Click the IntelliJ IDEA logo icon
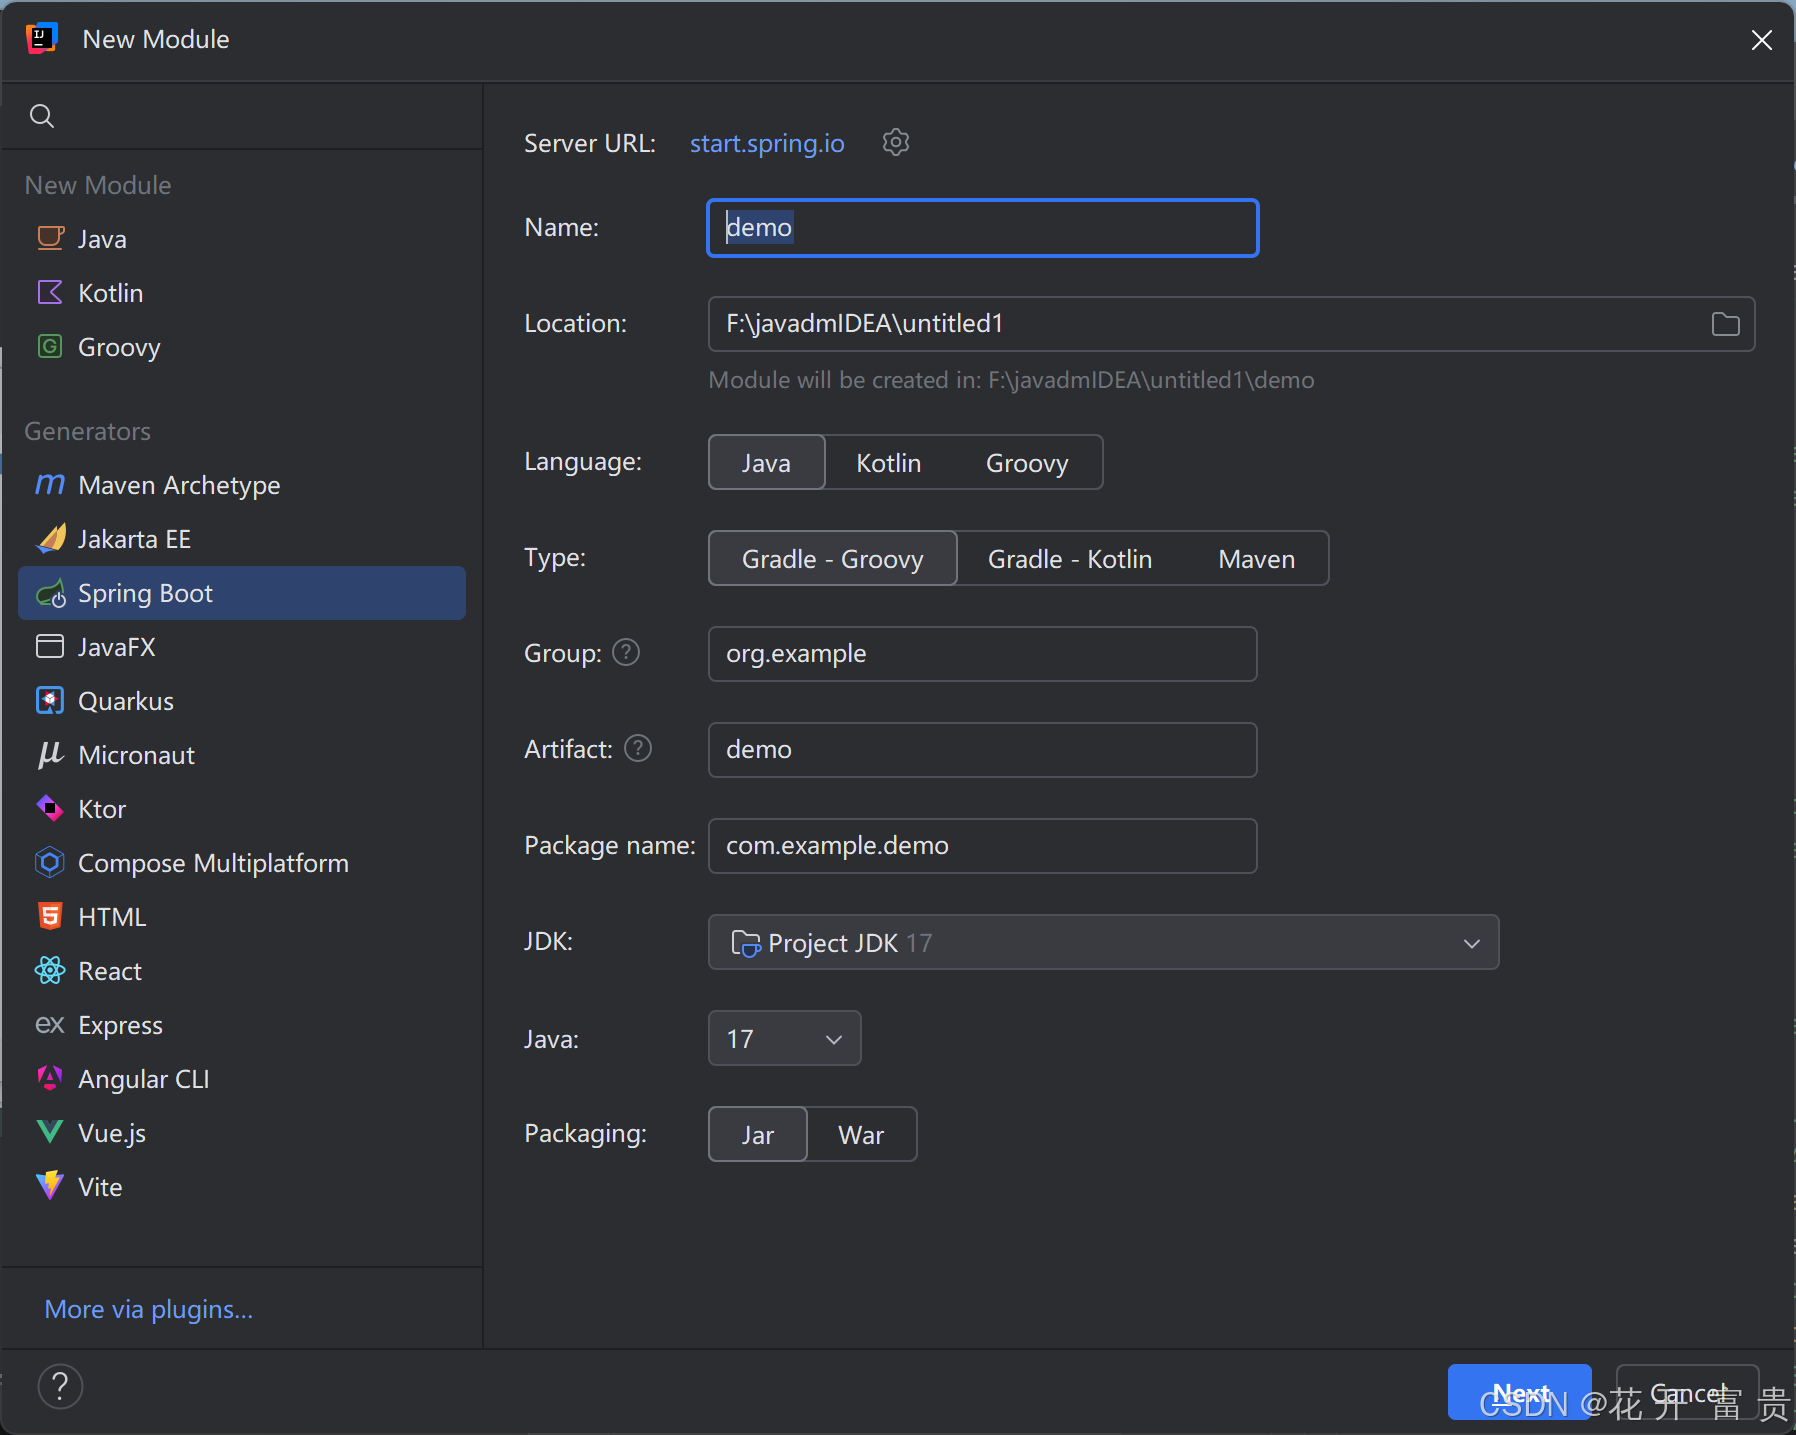Image resolution: width=1796 pixels, height=1435 pixels. tap(41, 39)
